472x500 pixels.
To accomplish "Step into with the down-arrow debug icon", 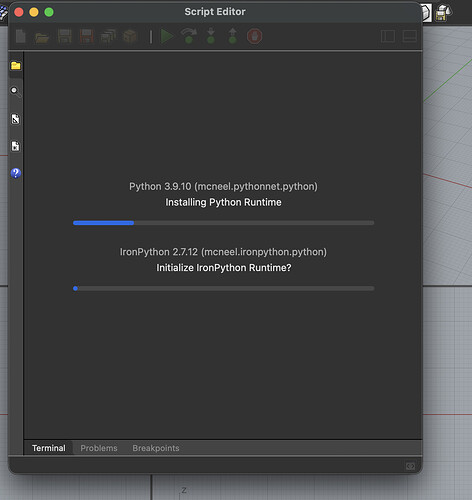I will point(211,36).
